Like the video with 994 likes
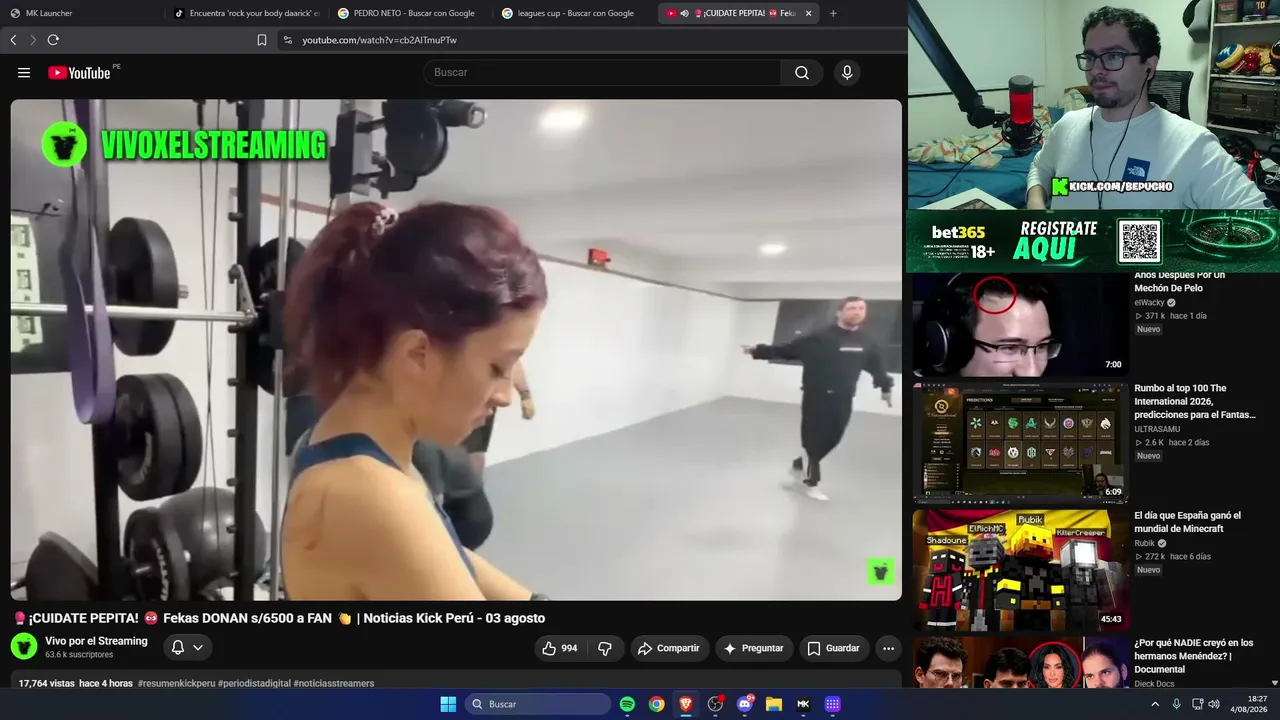Image resolution: width=1280 pixels, height=720 pixels. [560, 648]
